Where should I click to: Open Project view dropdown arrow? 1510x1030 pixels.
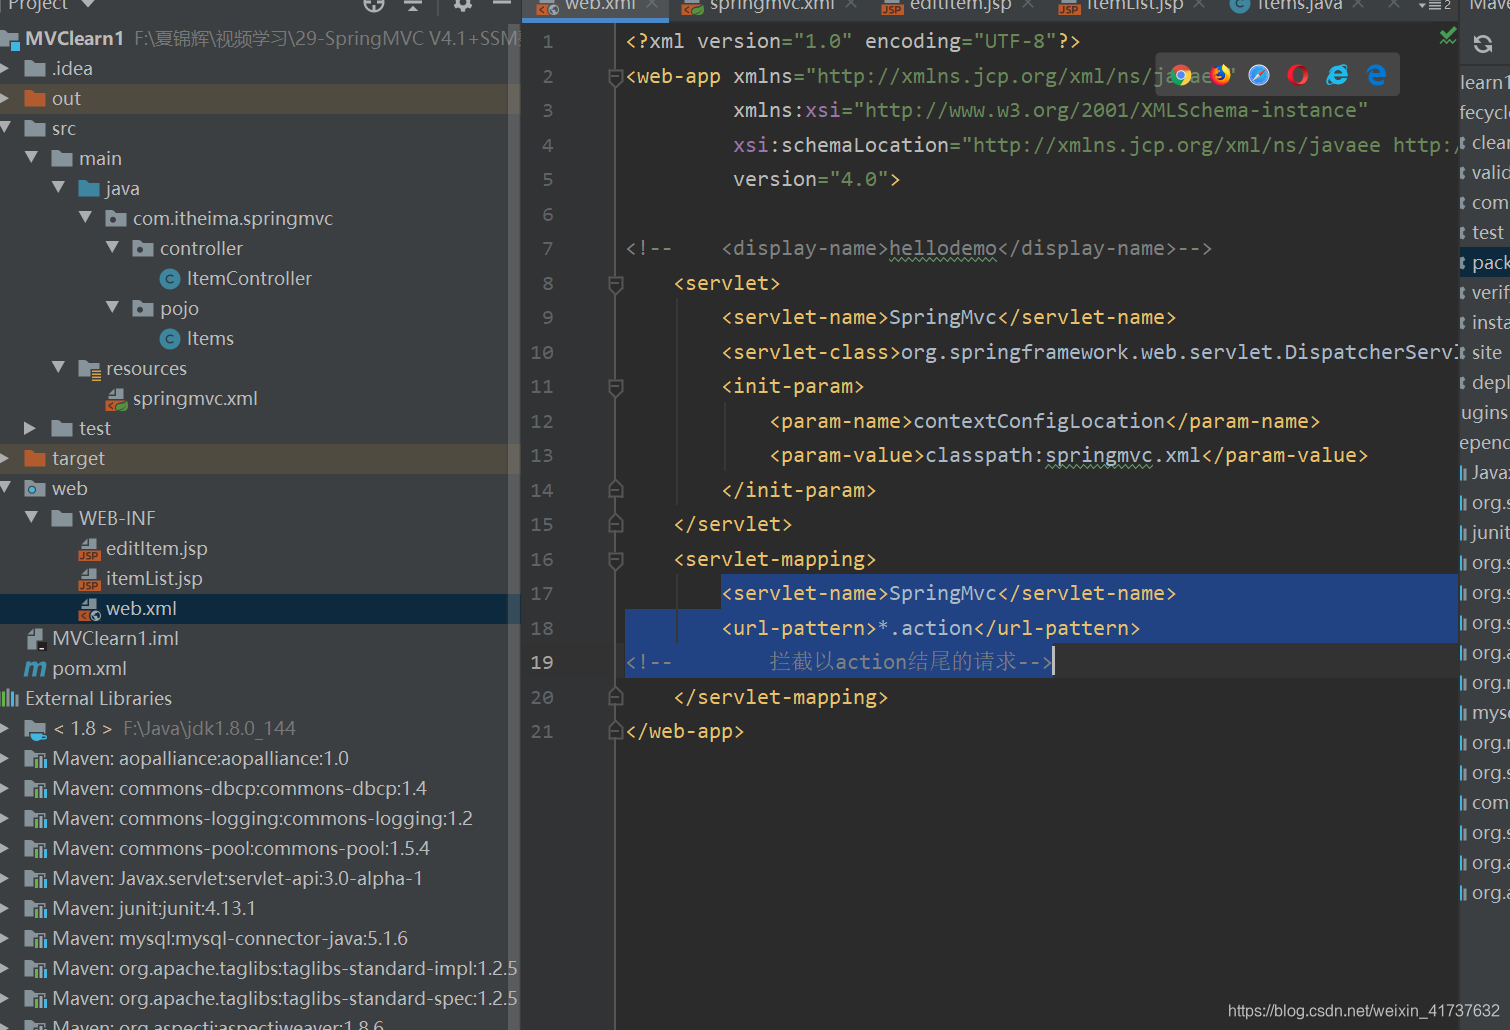[x=87, y=5]
